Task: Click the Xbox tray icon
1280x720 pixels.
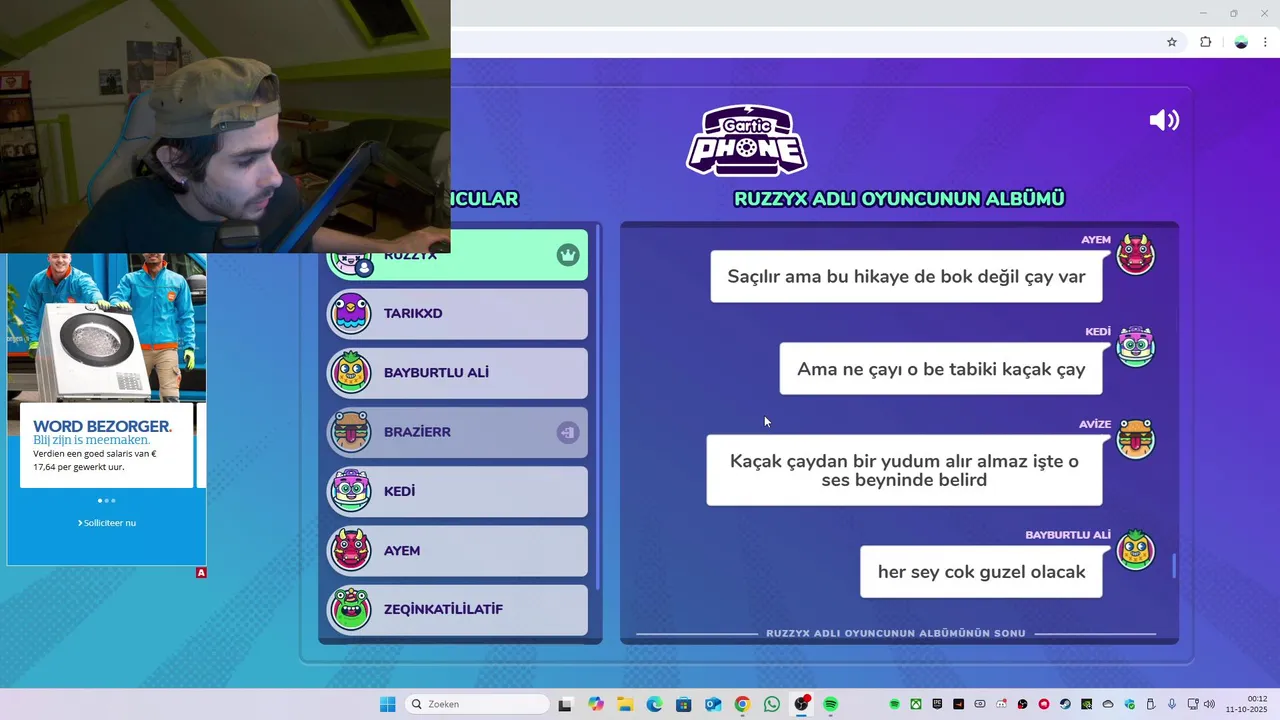Action: coord(916,704)
